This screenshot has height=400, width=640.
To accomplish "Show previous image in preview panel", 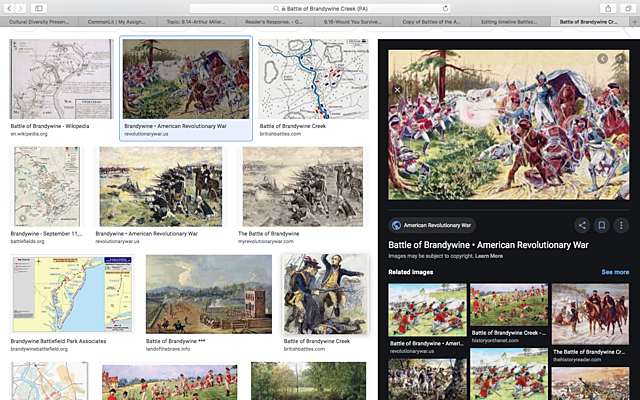I will (602, 59).
